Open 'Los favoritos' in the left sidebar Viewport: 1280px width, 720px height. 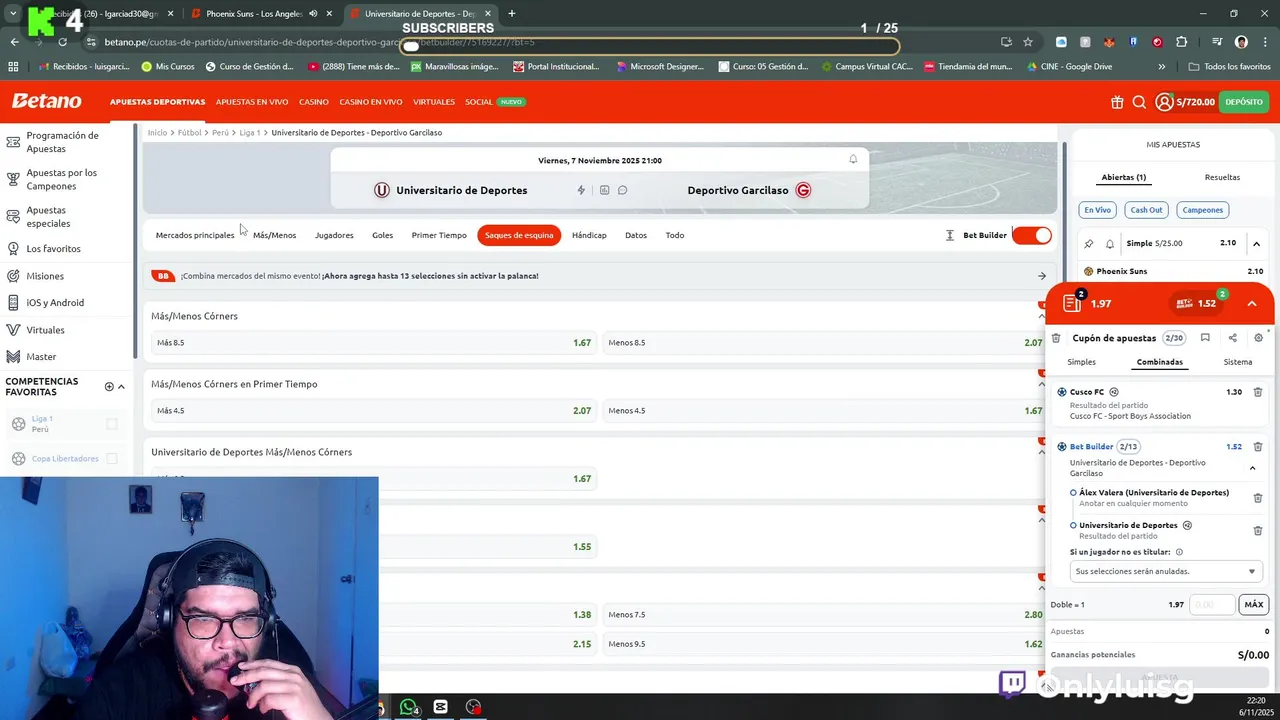53,248
